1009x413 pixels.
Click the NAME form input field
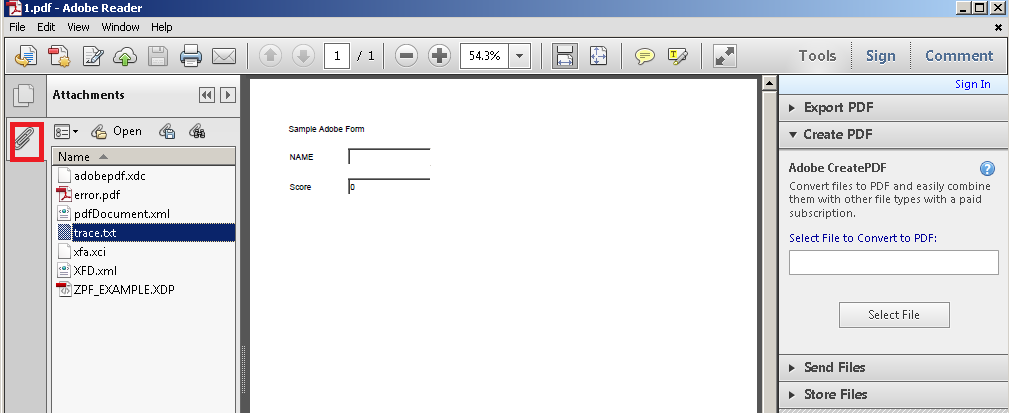click(389, 156)
